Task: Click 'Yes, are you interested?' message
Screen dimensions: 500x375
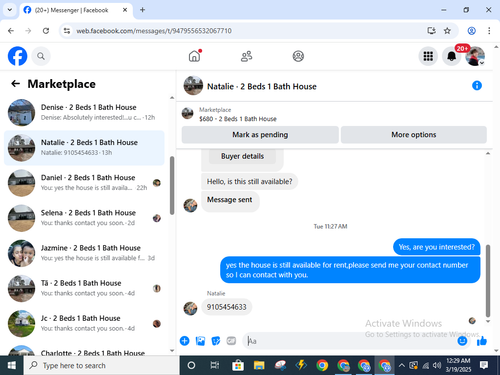Action: [437, 247]
